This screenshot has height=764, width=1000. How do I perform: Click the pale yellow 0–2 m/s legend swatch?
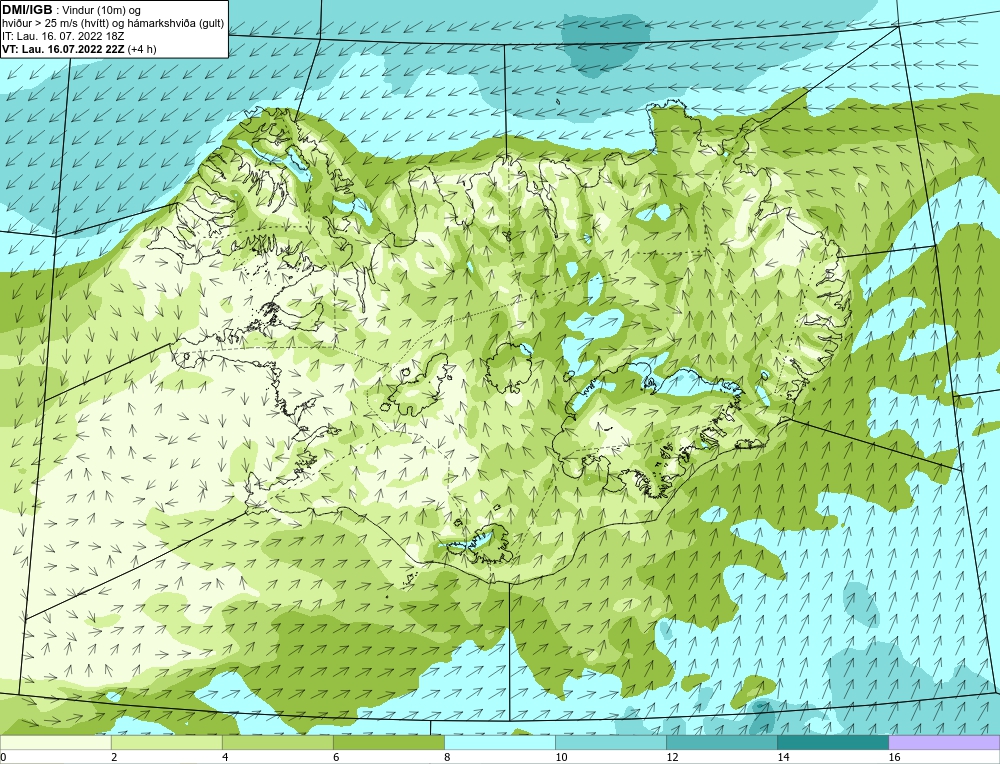point(56,742)
